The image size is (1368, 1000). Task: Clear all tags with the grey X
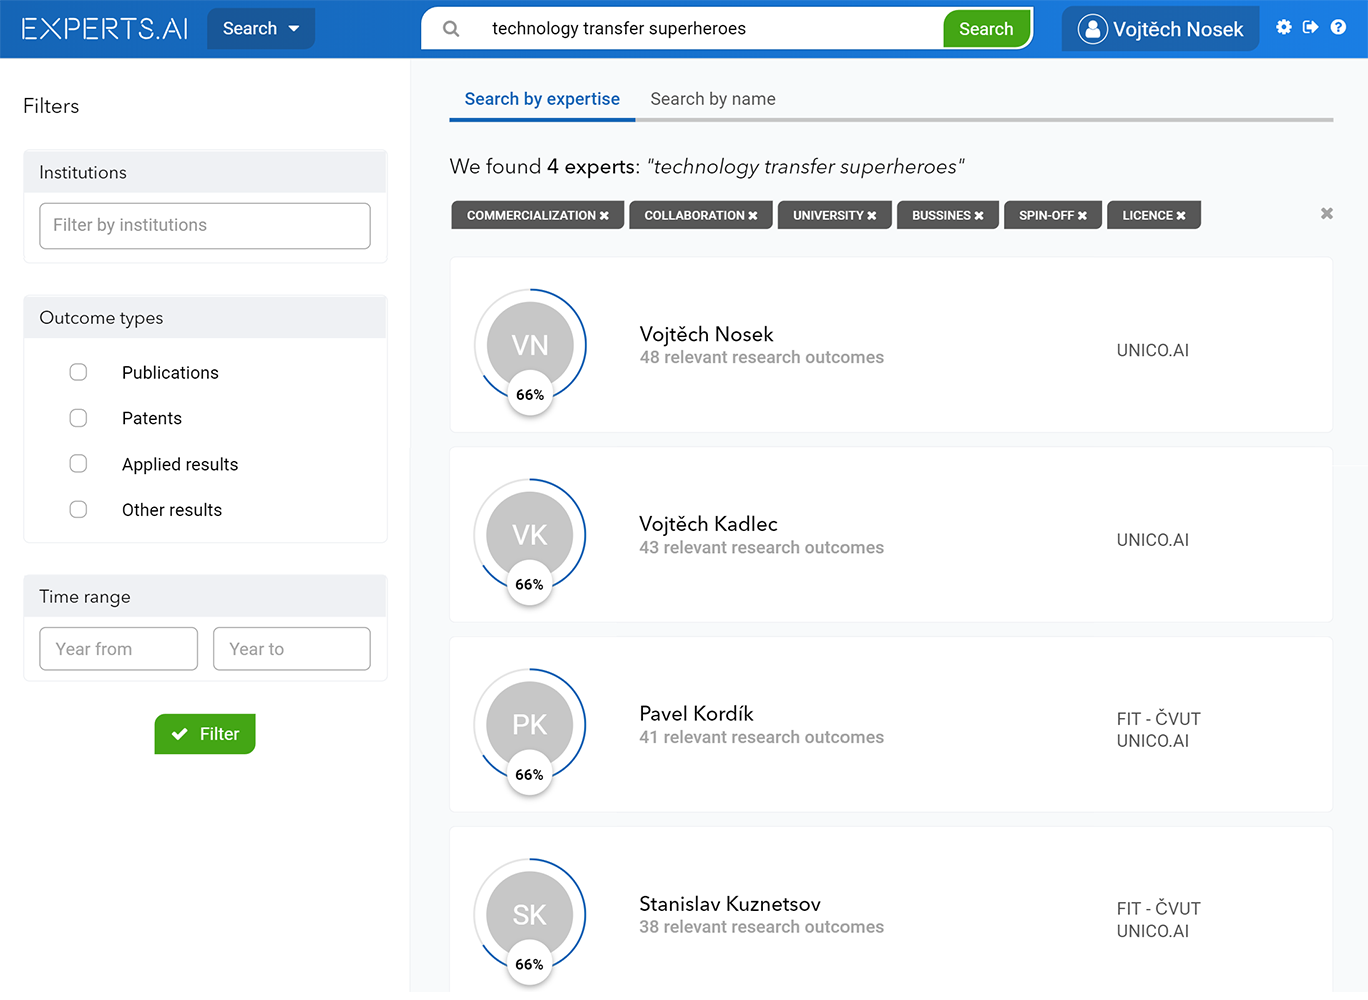click(x=1327, y=213)
